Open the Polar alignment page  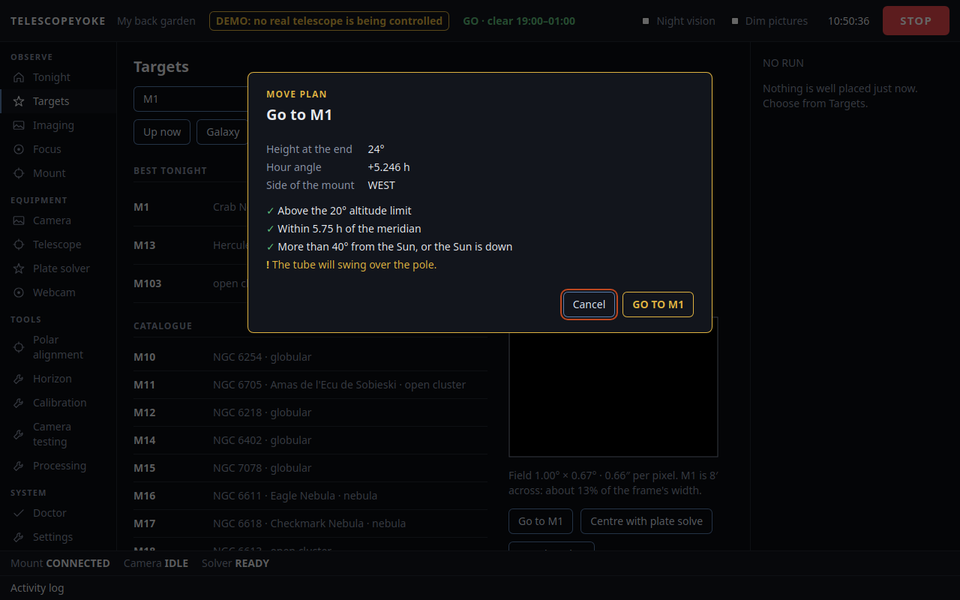[58, 347]
